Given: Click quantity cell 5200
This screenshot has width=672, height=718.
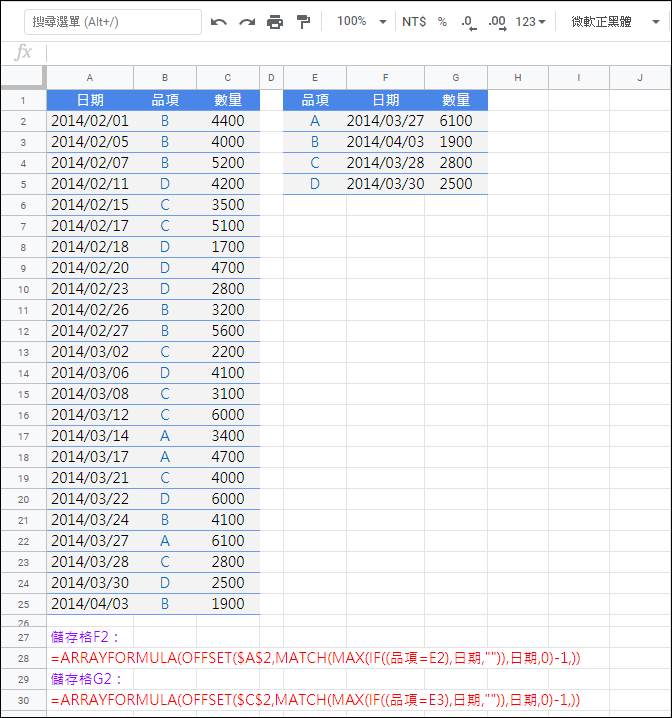Looking at the screenshot, I should [228, 163].
